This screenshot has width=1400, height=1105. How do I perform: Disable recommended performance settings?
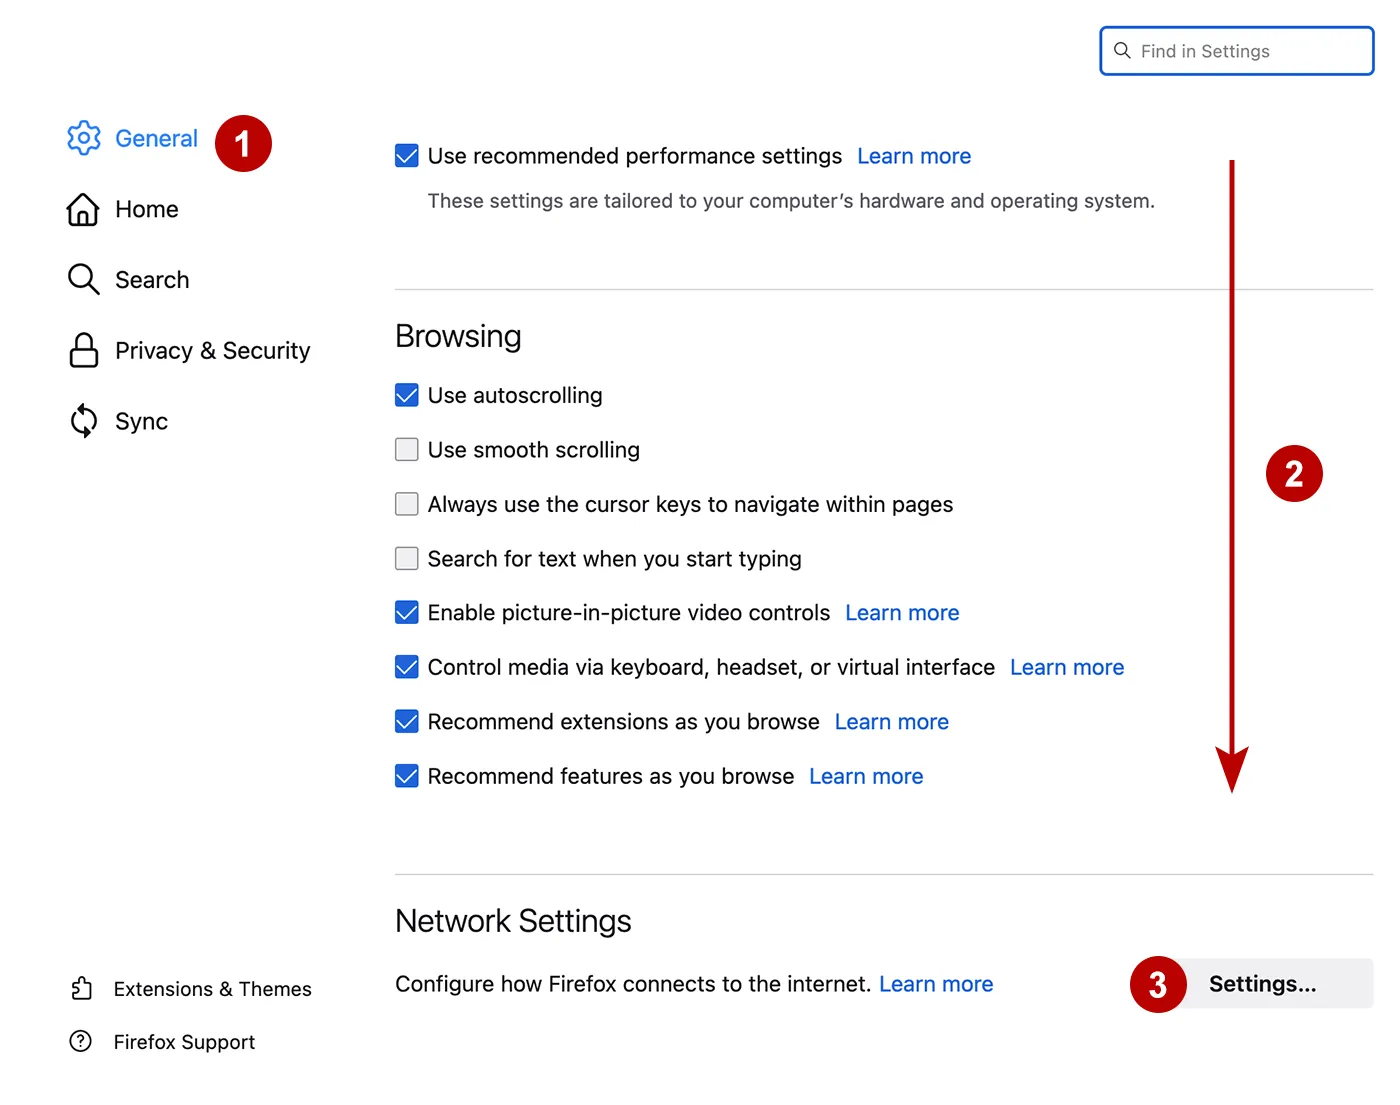click(x=406, y=155)
